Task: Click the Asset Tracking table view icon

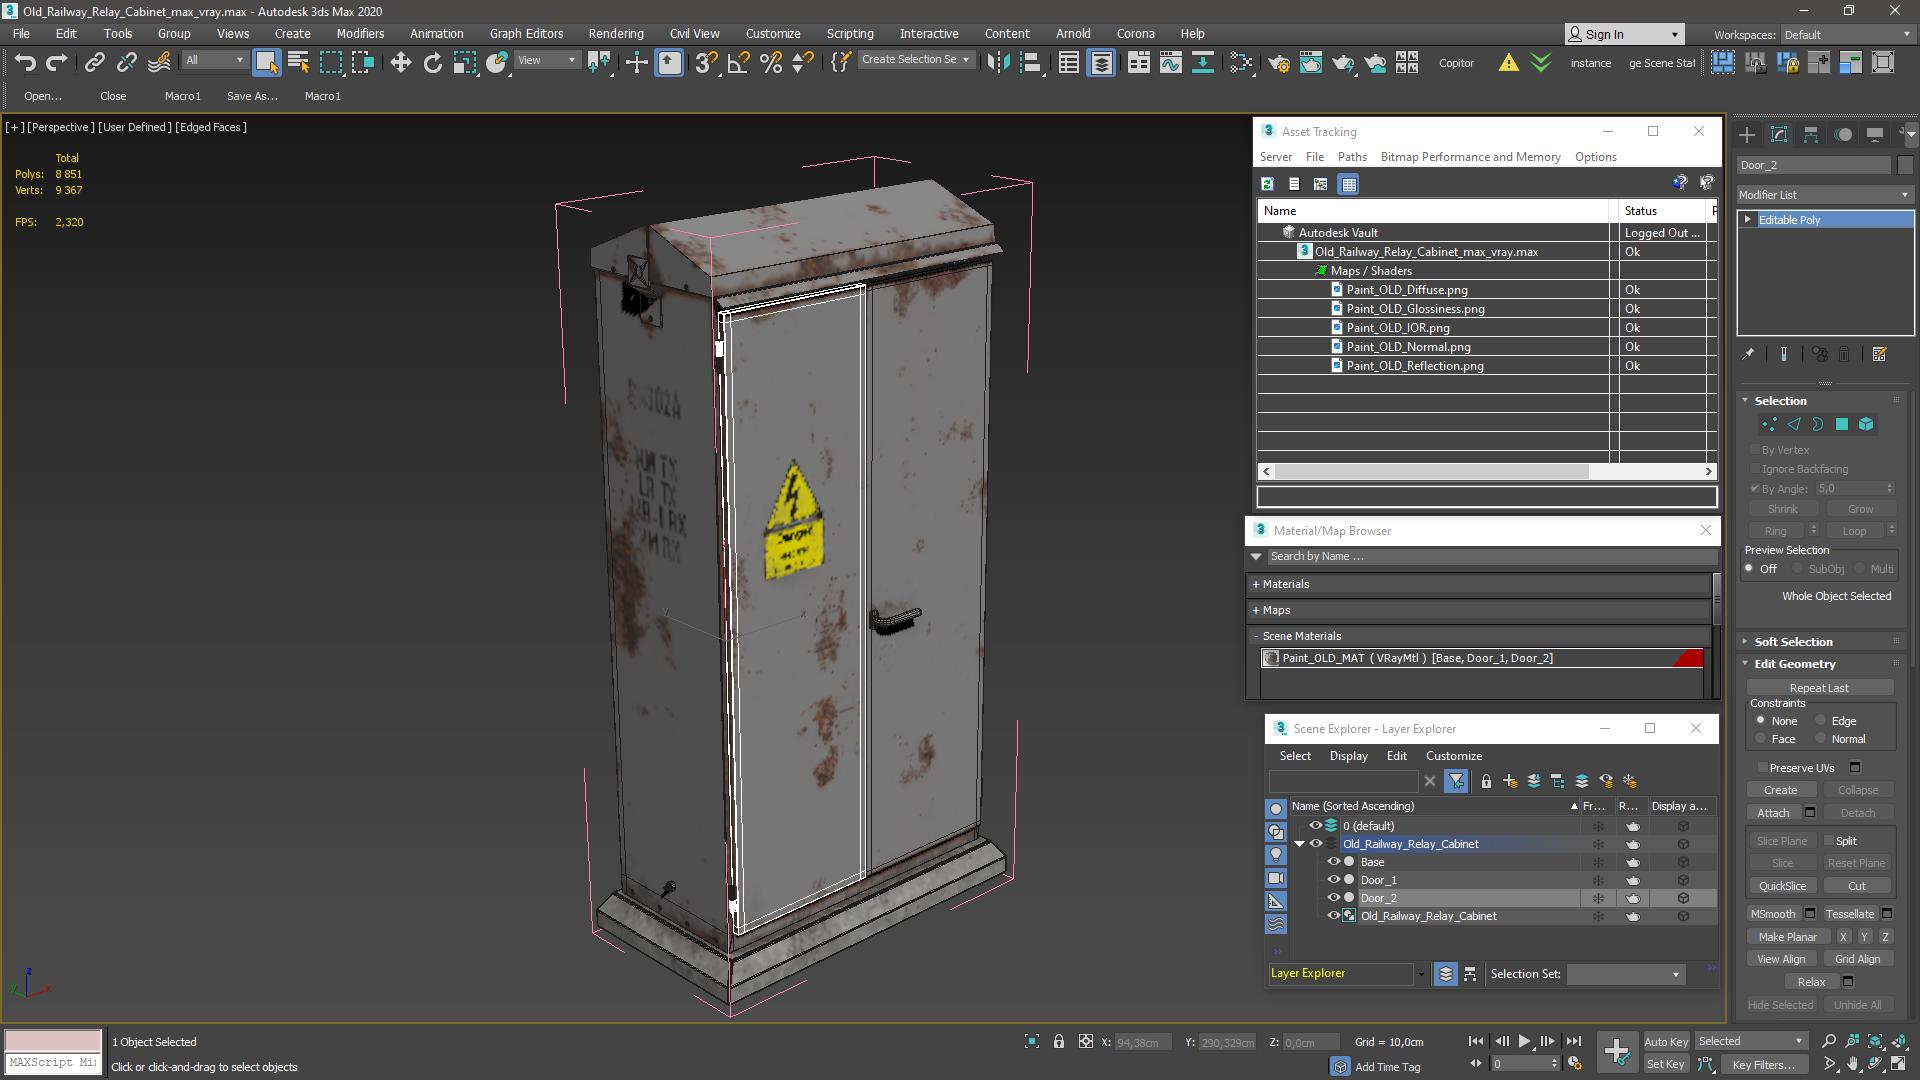Action: pos(1348,184)
